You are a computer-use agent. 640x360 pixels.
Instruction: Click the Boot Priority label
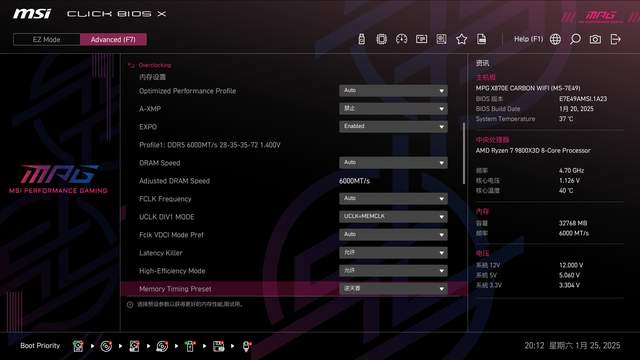(x=40, y=346)
